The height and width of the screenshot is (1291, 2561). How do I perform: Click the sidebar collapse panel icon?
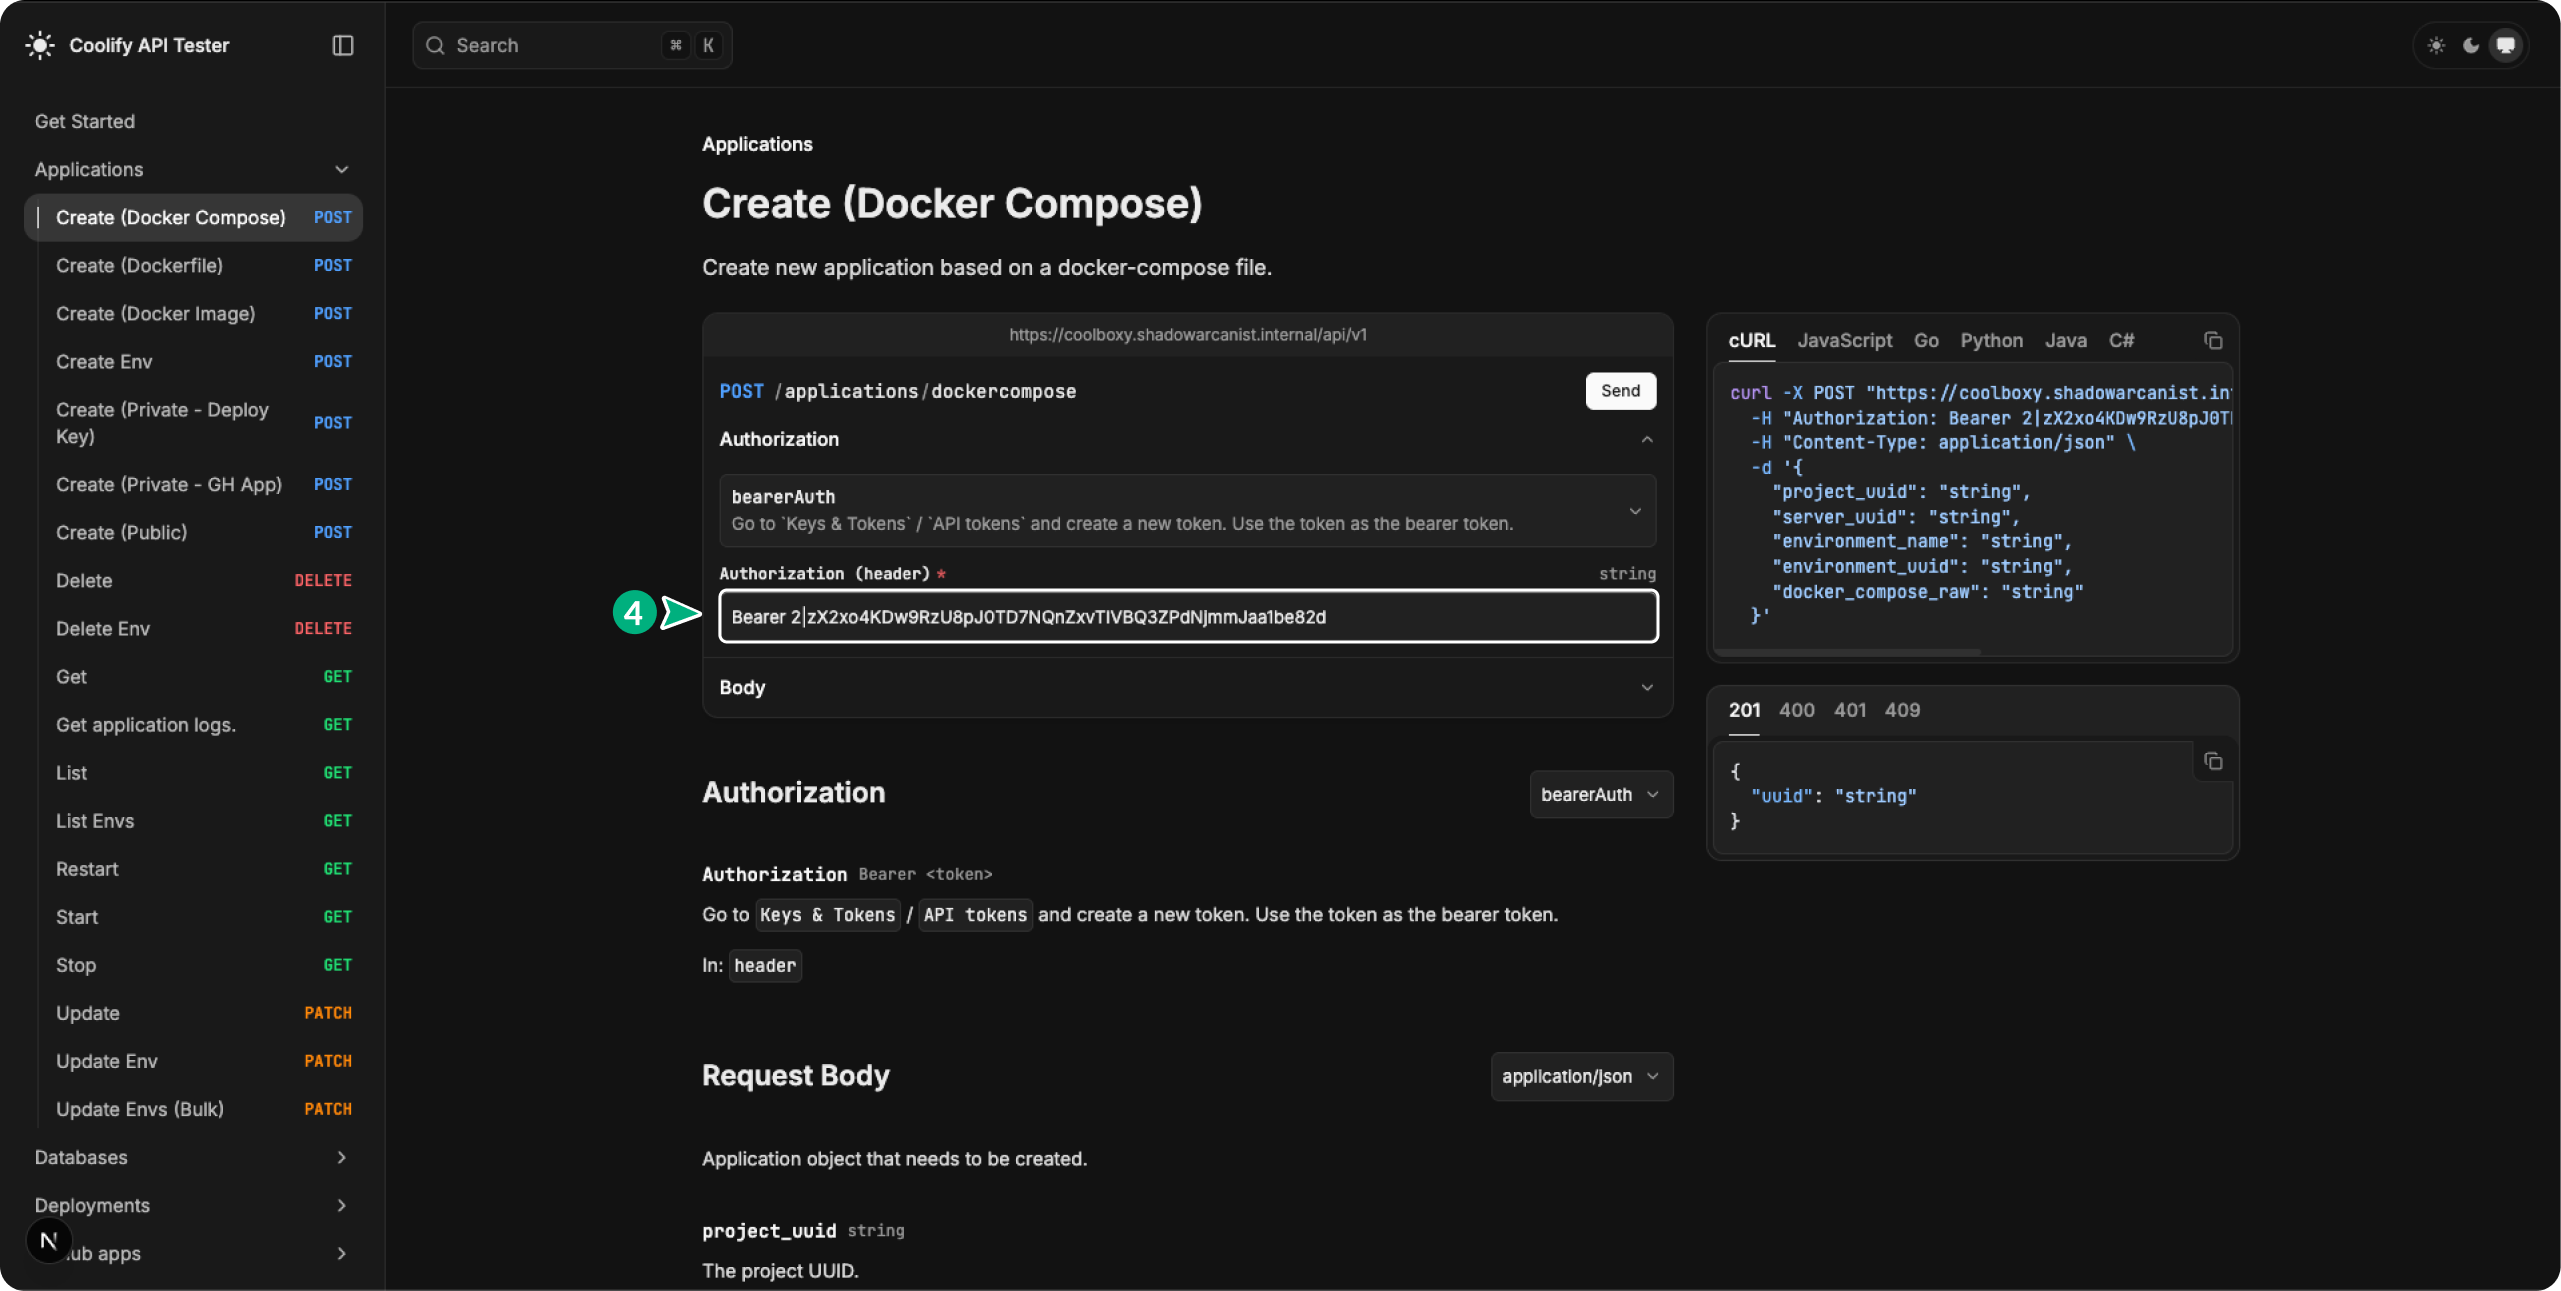(343, 45)
